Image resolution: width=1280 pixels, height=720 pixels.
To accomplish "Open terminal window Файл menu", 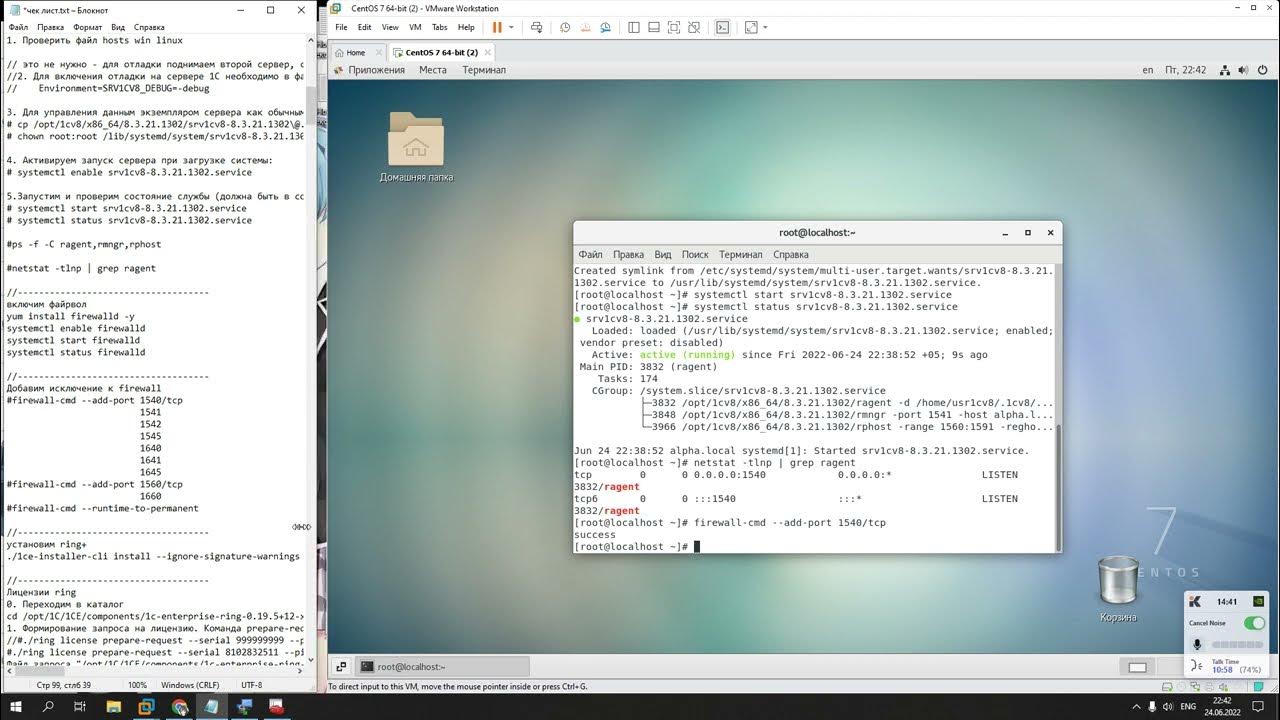I will (590, 255).
